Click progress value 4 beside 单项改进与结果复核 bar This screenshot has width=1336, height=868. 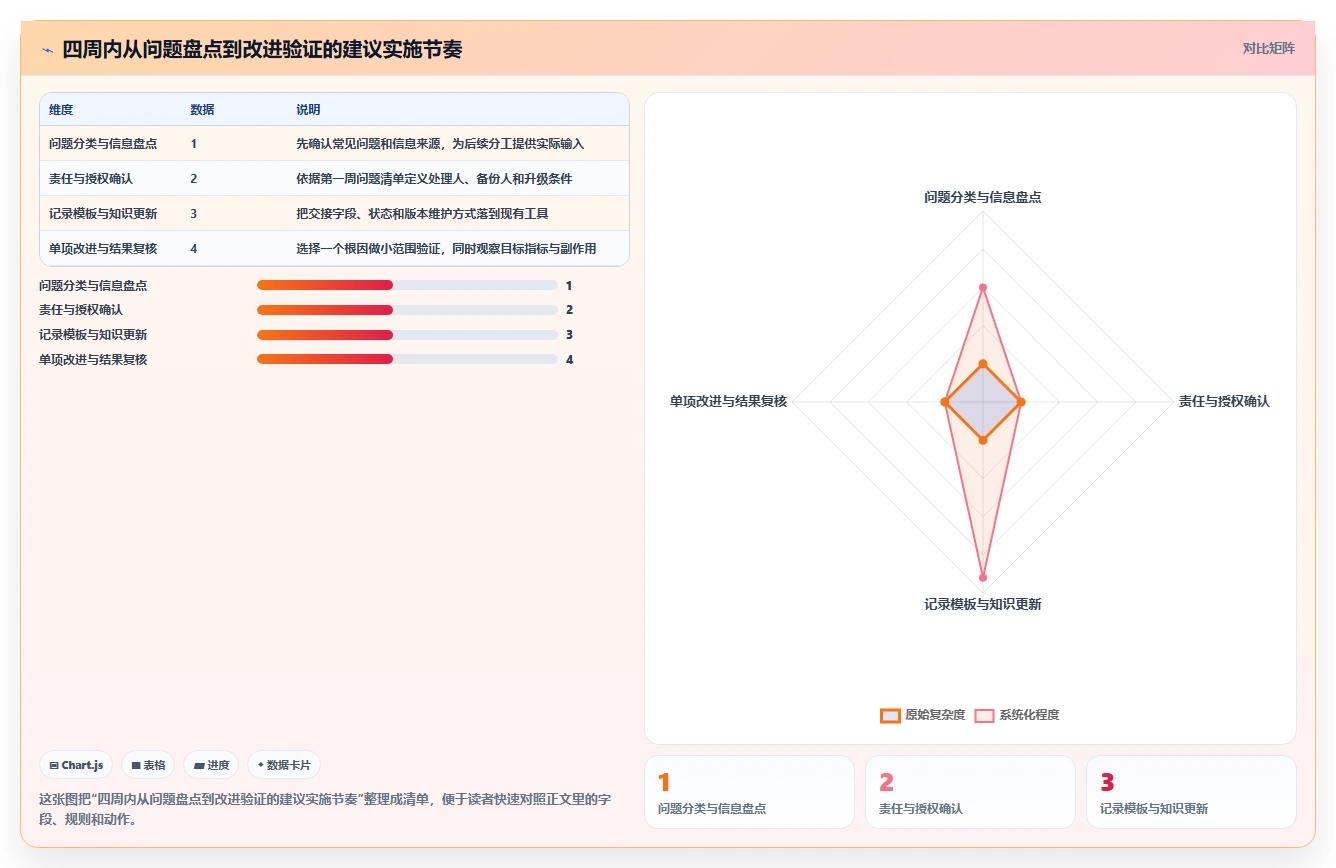pyautogui.click(x=570, y=359)
